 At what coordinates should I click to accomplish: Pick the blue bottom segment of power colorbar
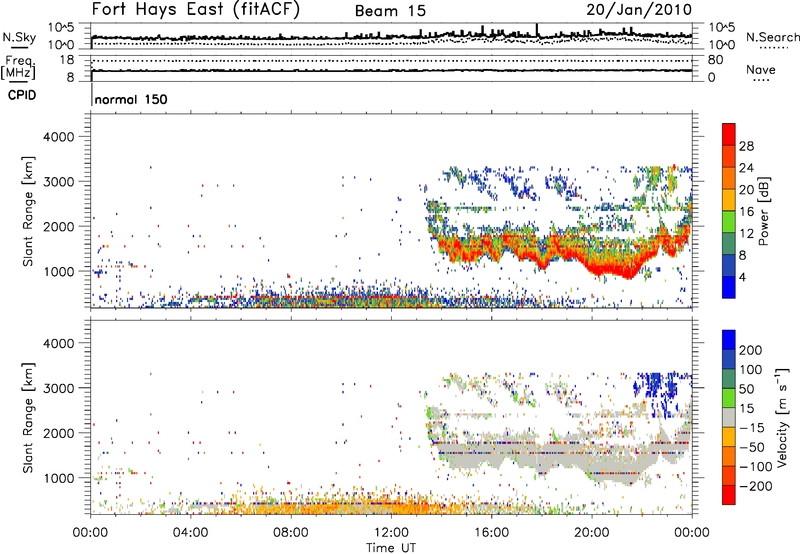coord(729,287)
